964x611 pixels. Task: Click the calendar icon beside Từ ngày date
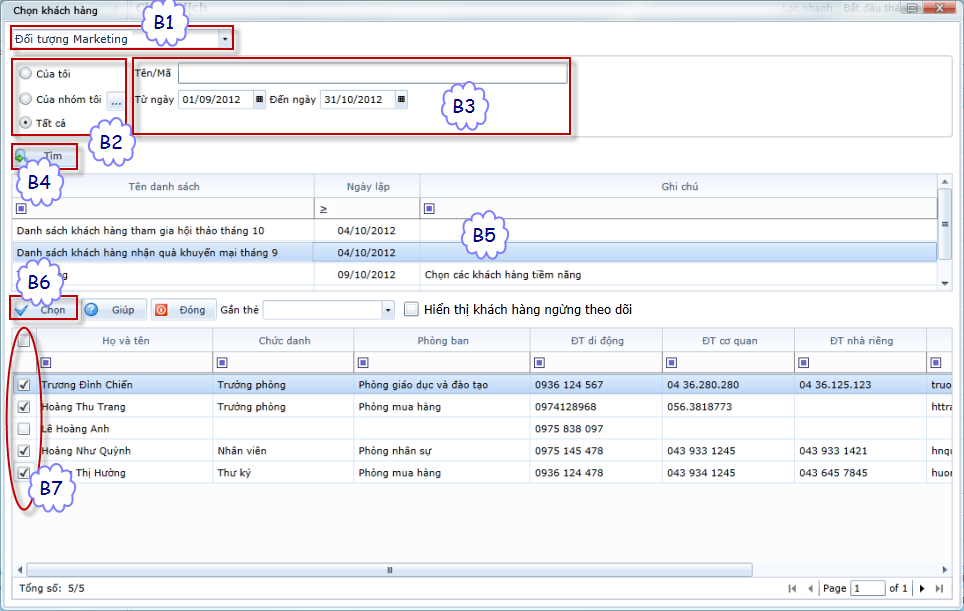pos(260,100)
